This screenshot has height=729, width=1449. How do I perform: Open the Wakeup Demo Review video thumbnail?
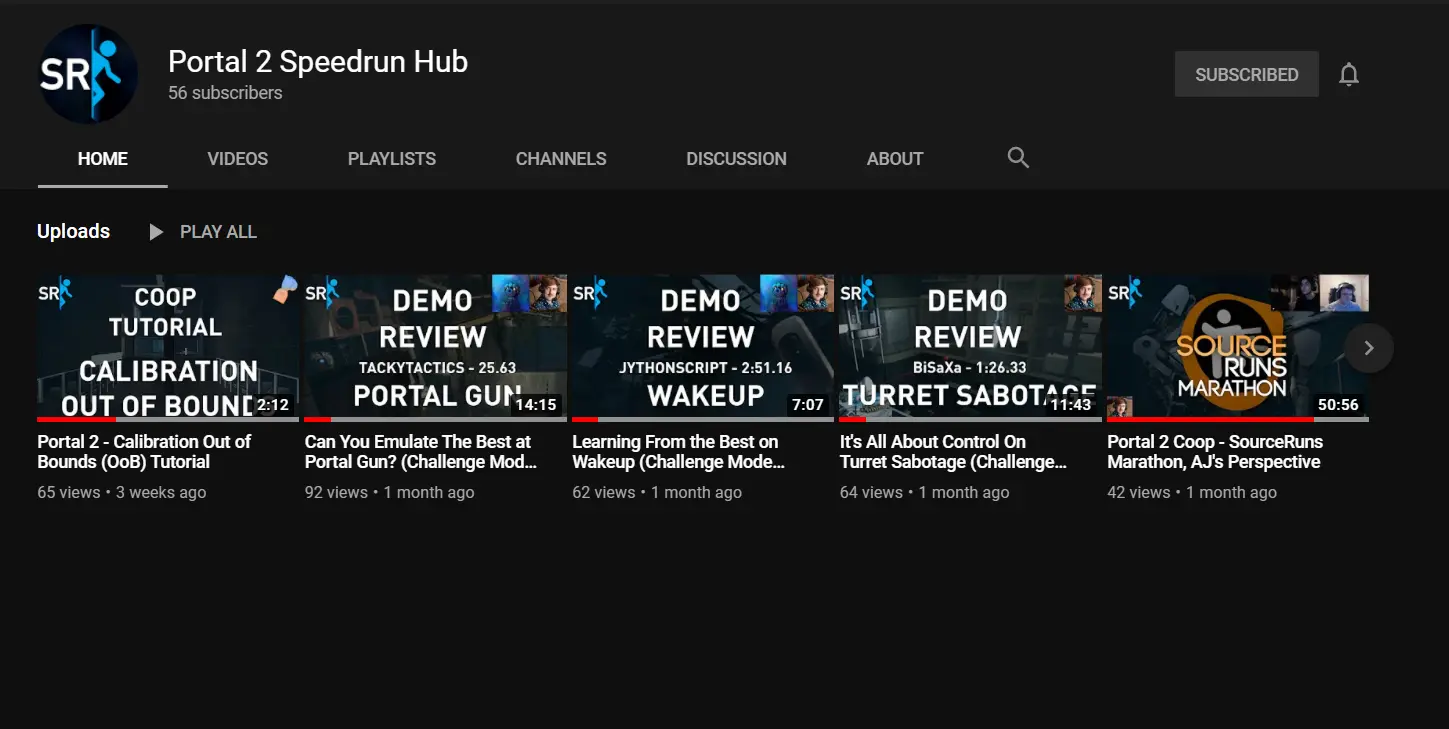point(702,346)
